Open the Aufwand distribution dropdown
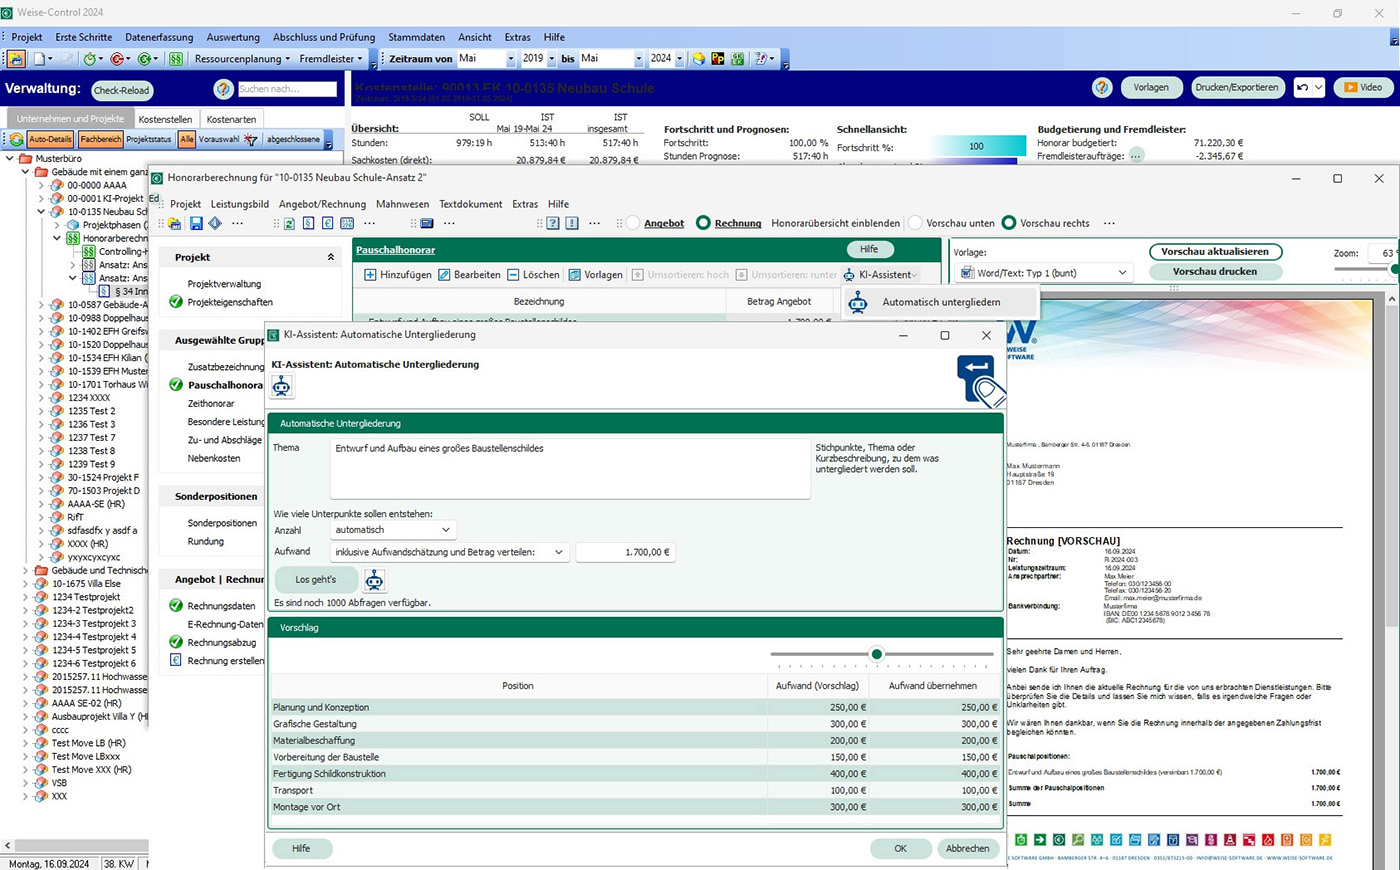This screenshot has height=870, width=1400. [x=449, y=552]
